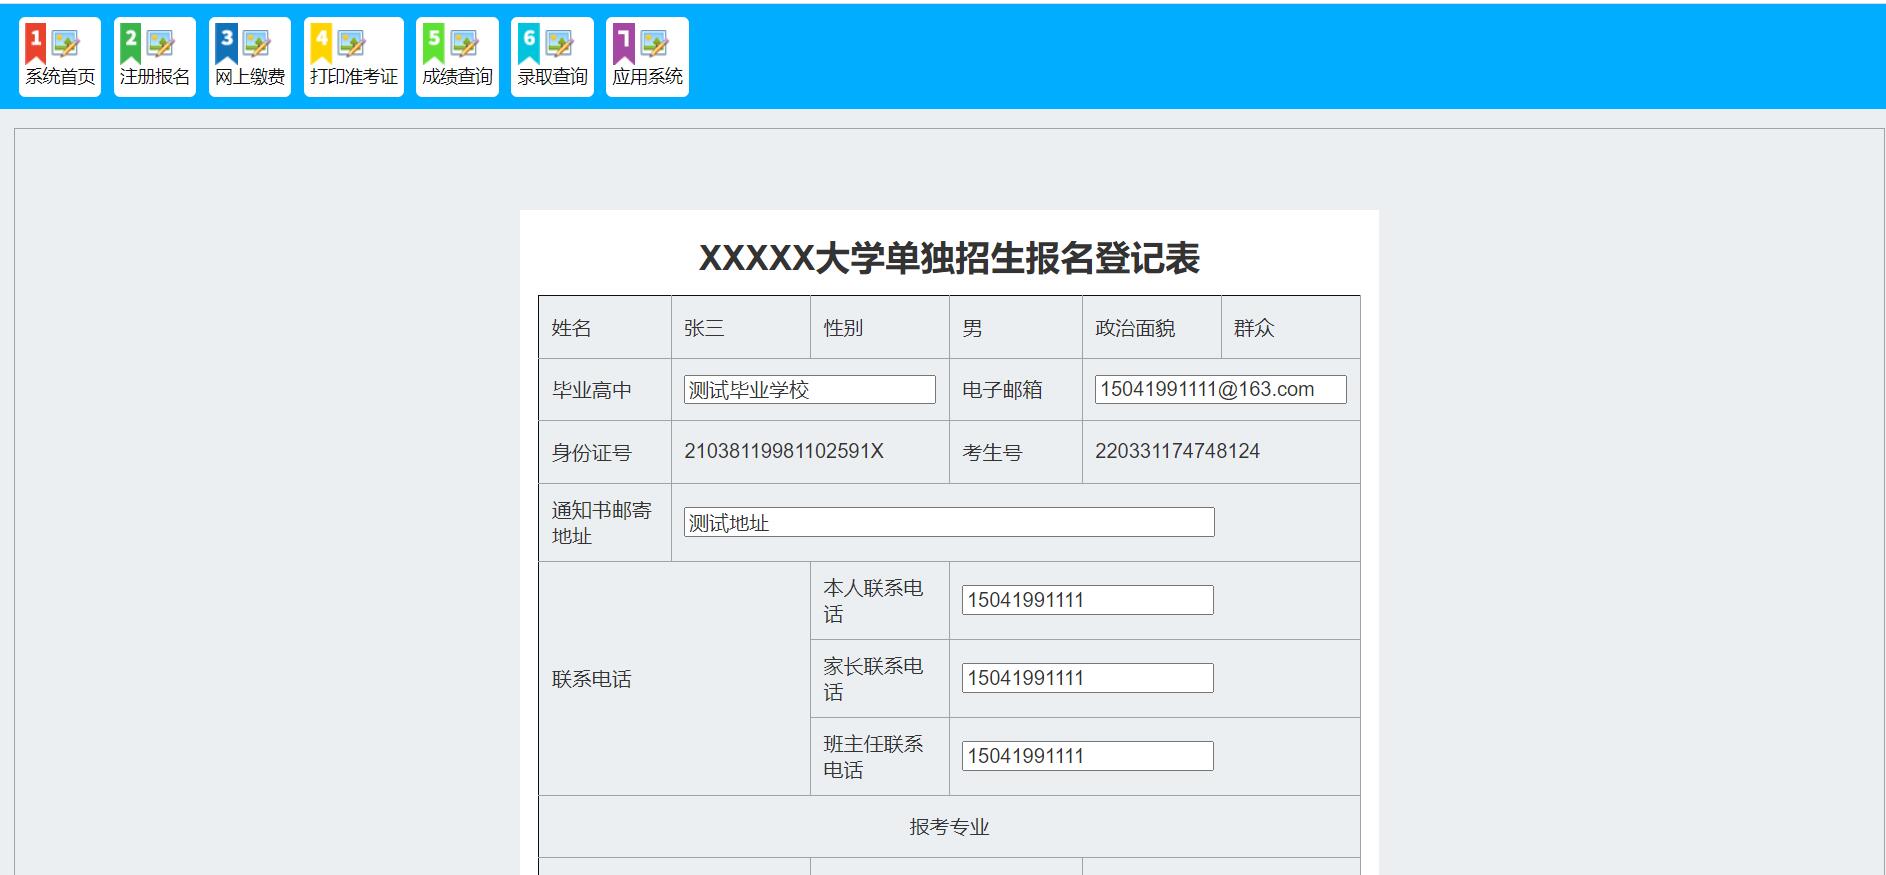Focus the 电子邮箱 input field

[1221, 389]
